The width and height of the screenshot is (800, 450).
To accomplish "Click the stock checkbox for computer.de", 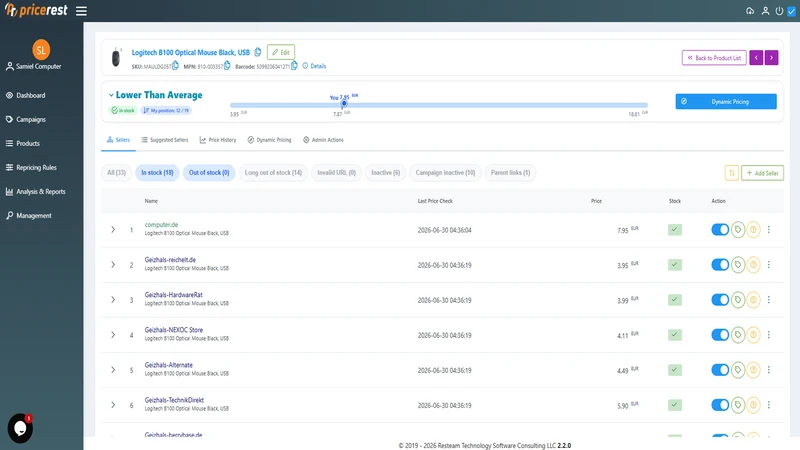I will pos(674,230).
